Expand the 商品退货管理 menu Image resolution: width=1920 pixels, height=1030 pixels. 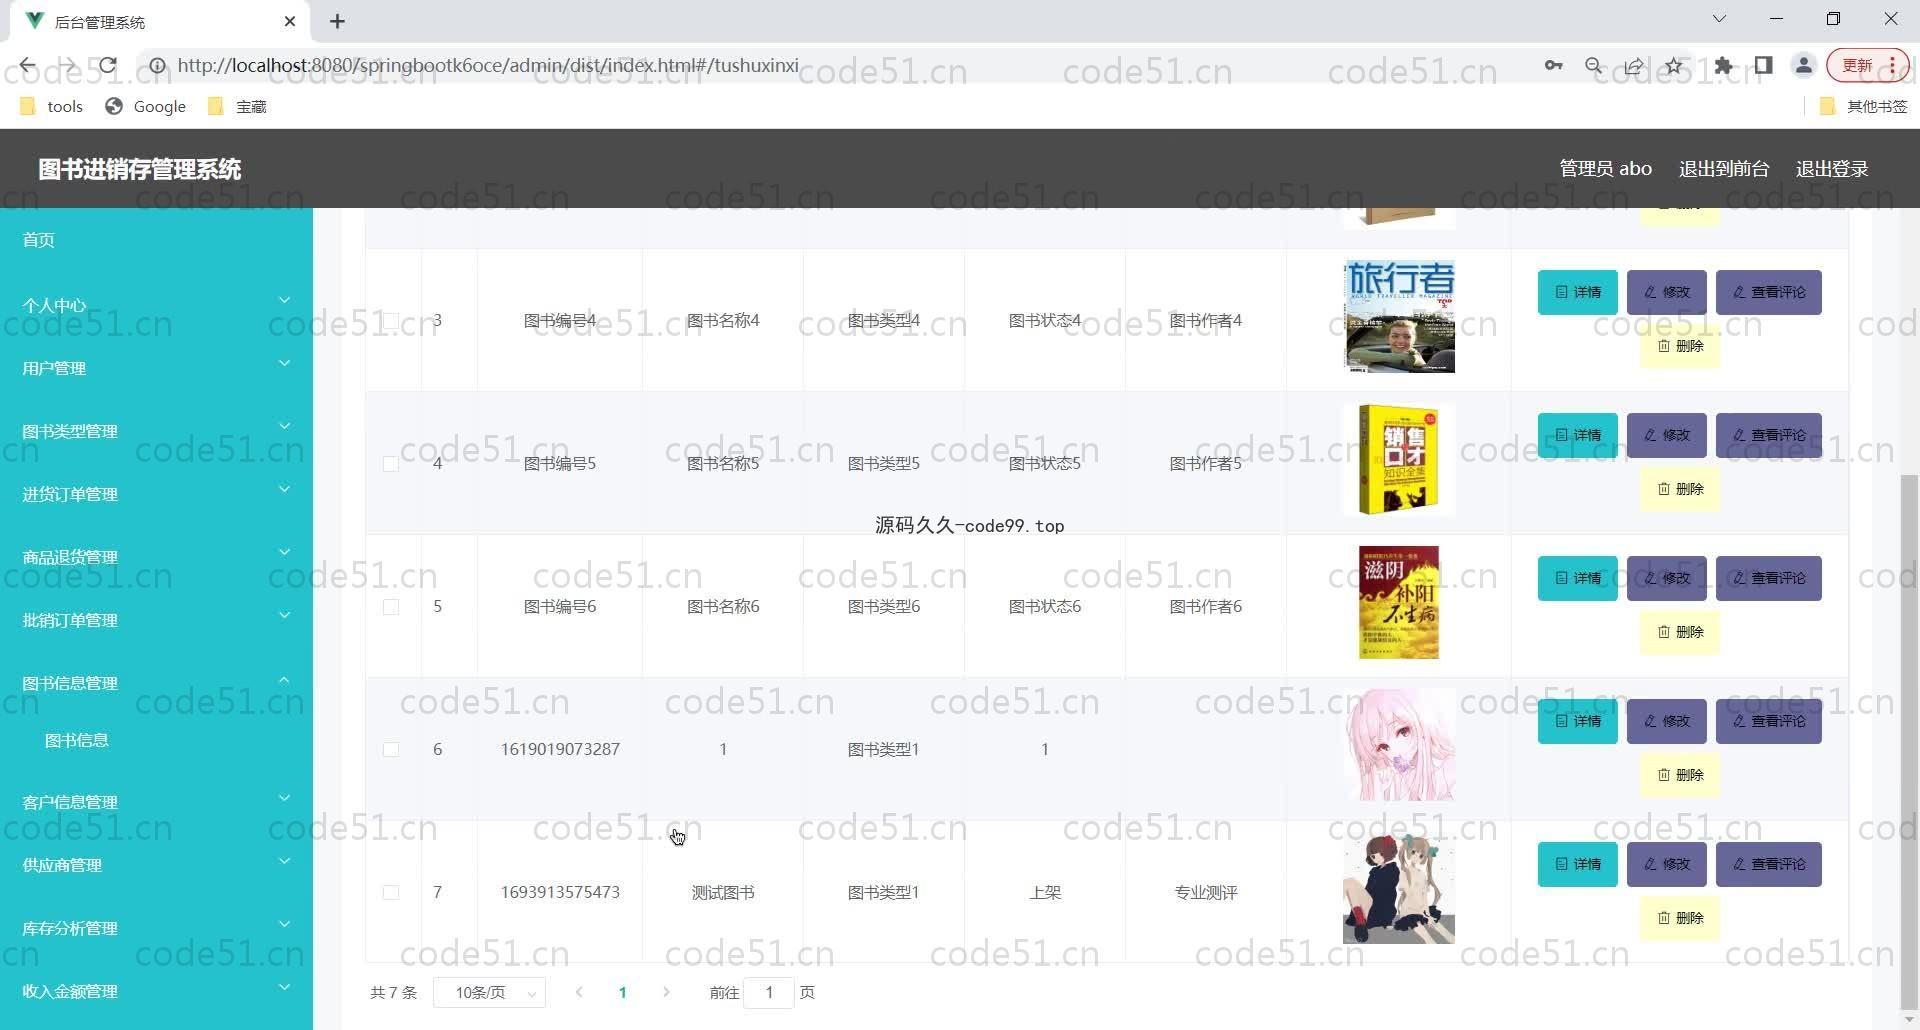[156, 556]
